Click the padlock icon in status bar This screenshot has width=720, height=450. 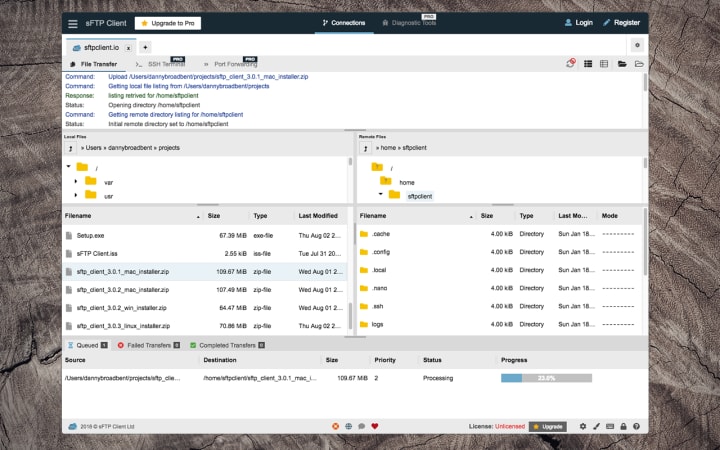[623, 426]
